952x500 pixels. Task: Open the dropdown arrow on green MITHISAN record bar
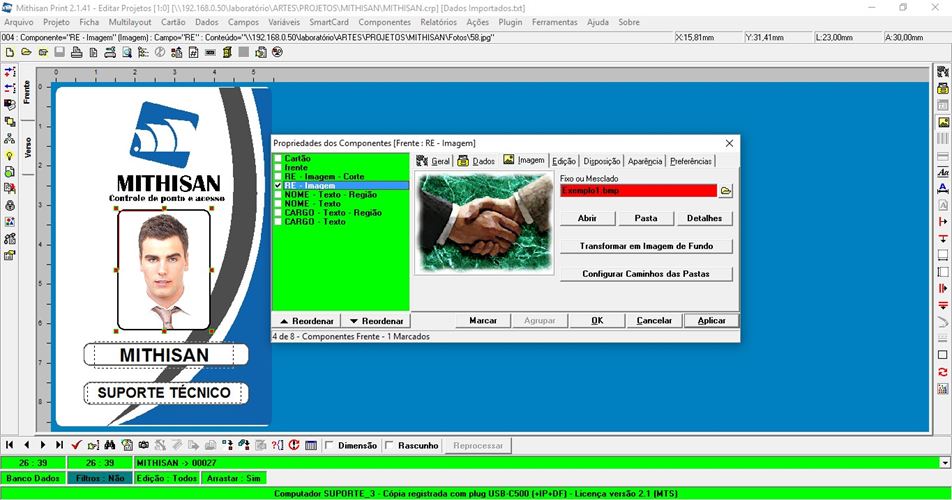[945, 463]
